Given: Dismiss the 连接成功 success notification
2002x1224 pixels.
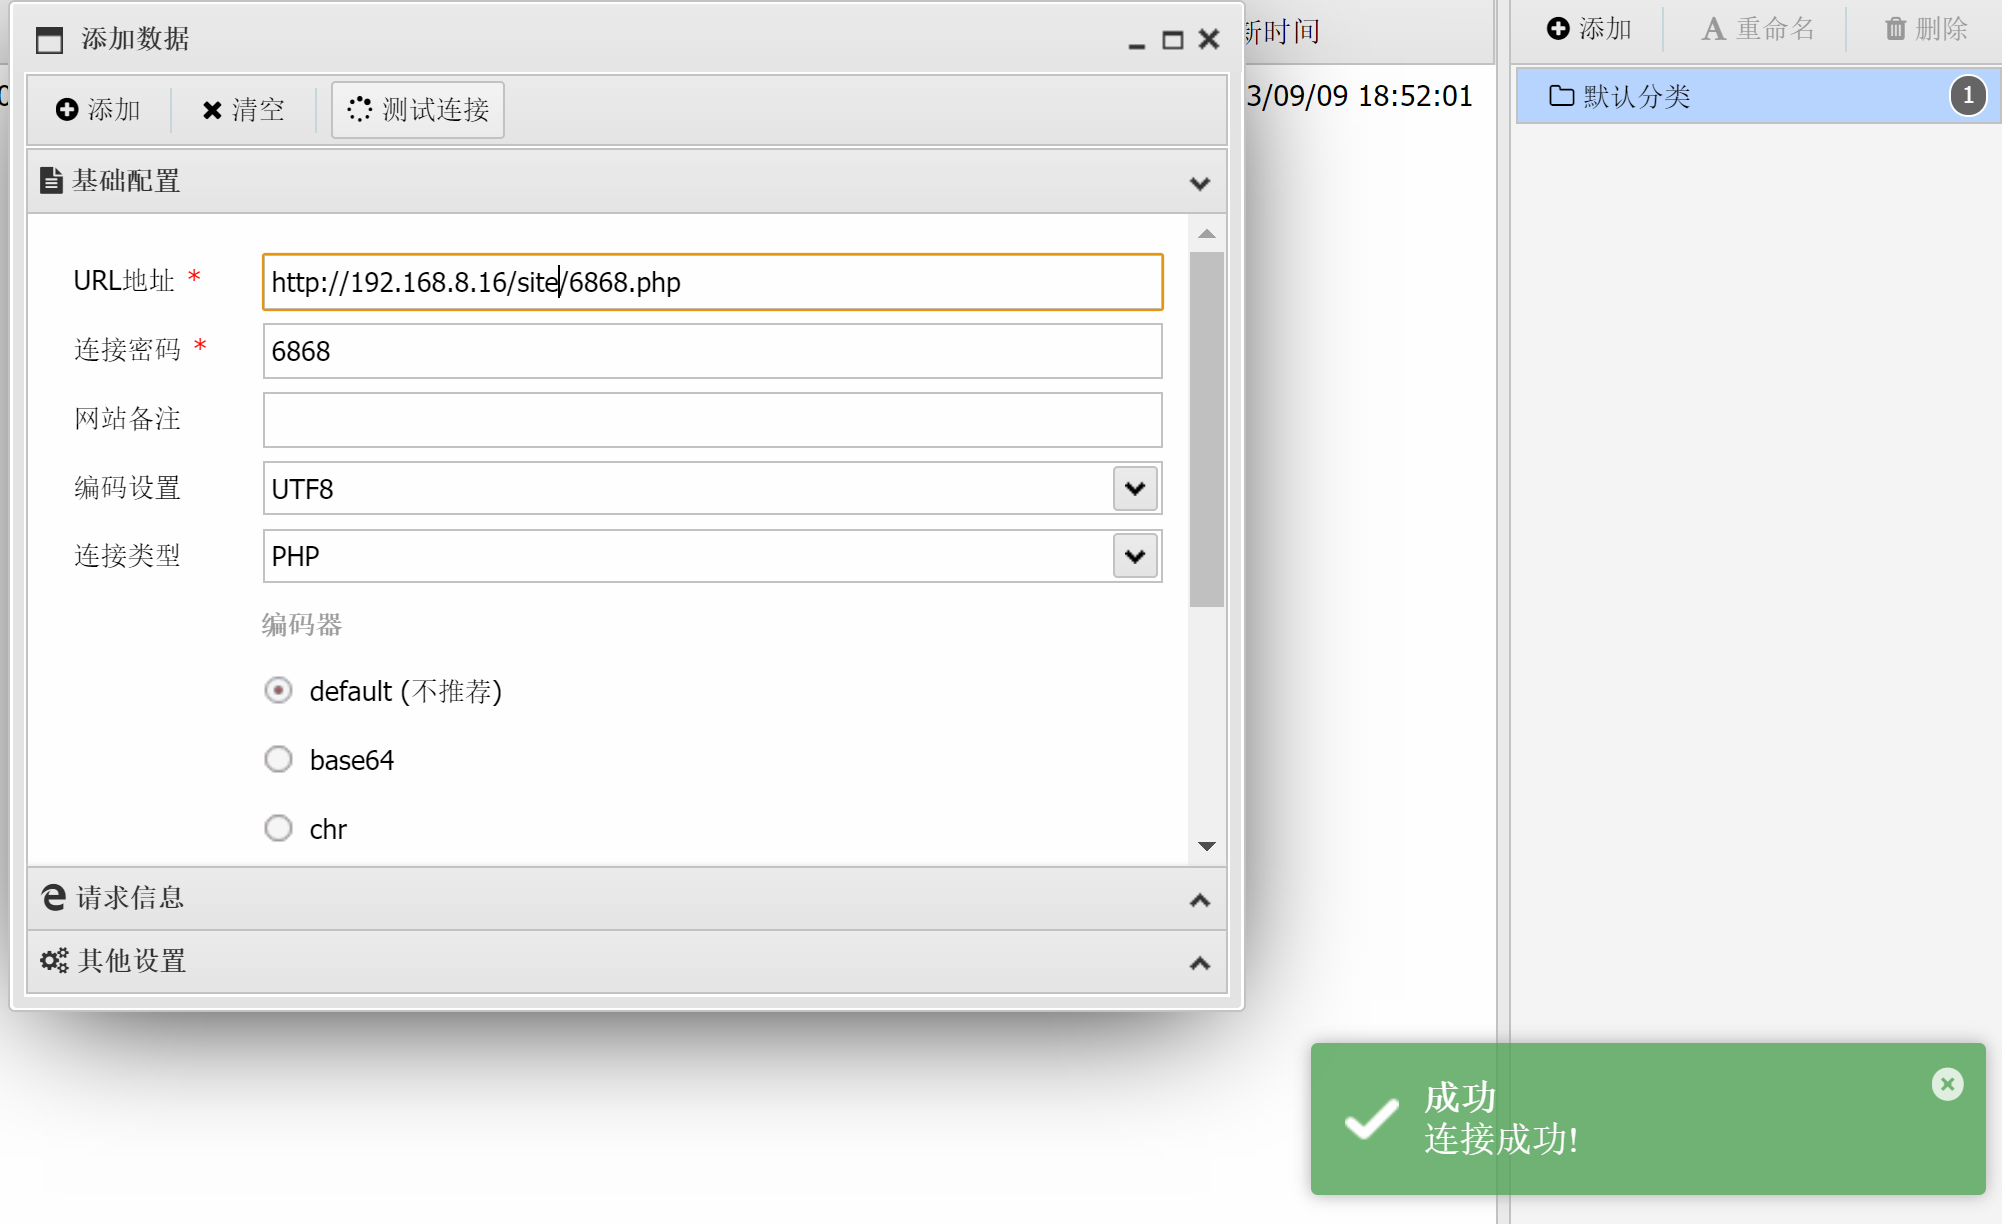Looking at the screenshot, I should (1947, 1084).
